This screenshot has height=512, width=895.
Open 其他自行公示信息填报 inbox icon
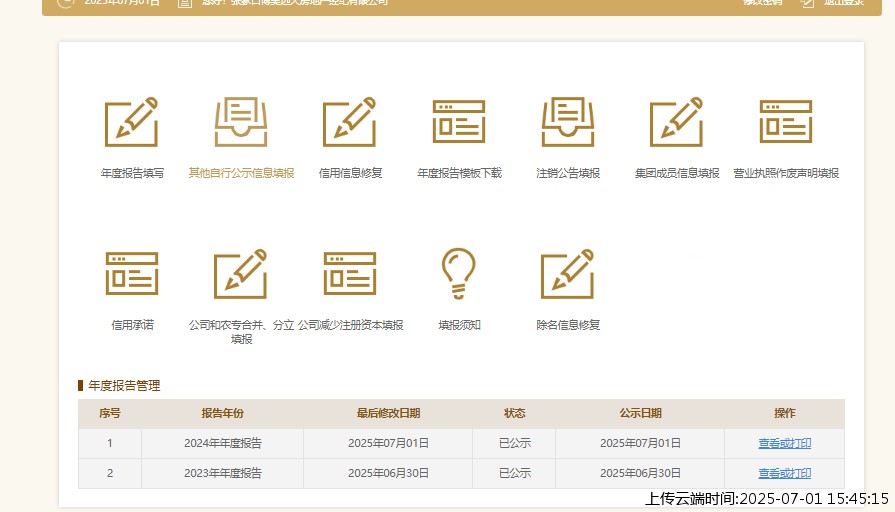tap(240, 122)
